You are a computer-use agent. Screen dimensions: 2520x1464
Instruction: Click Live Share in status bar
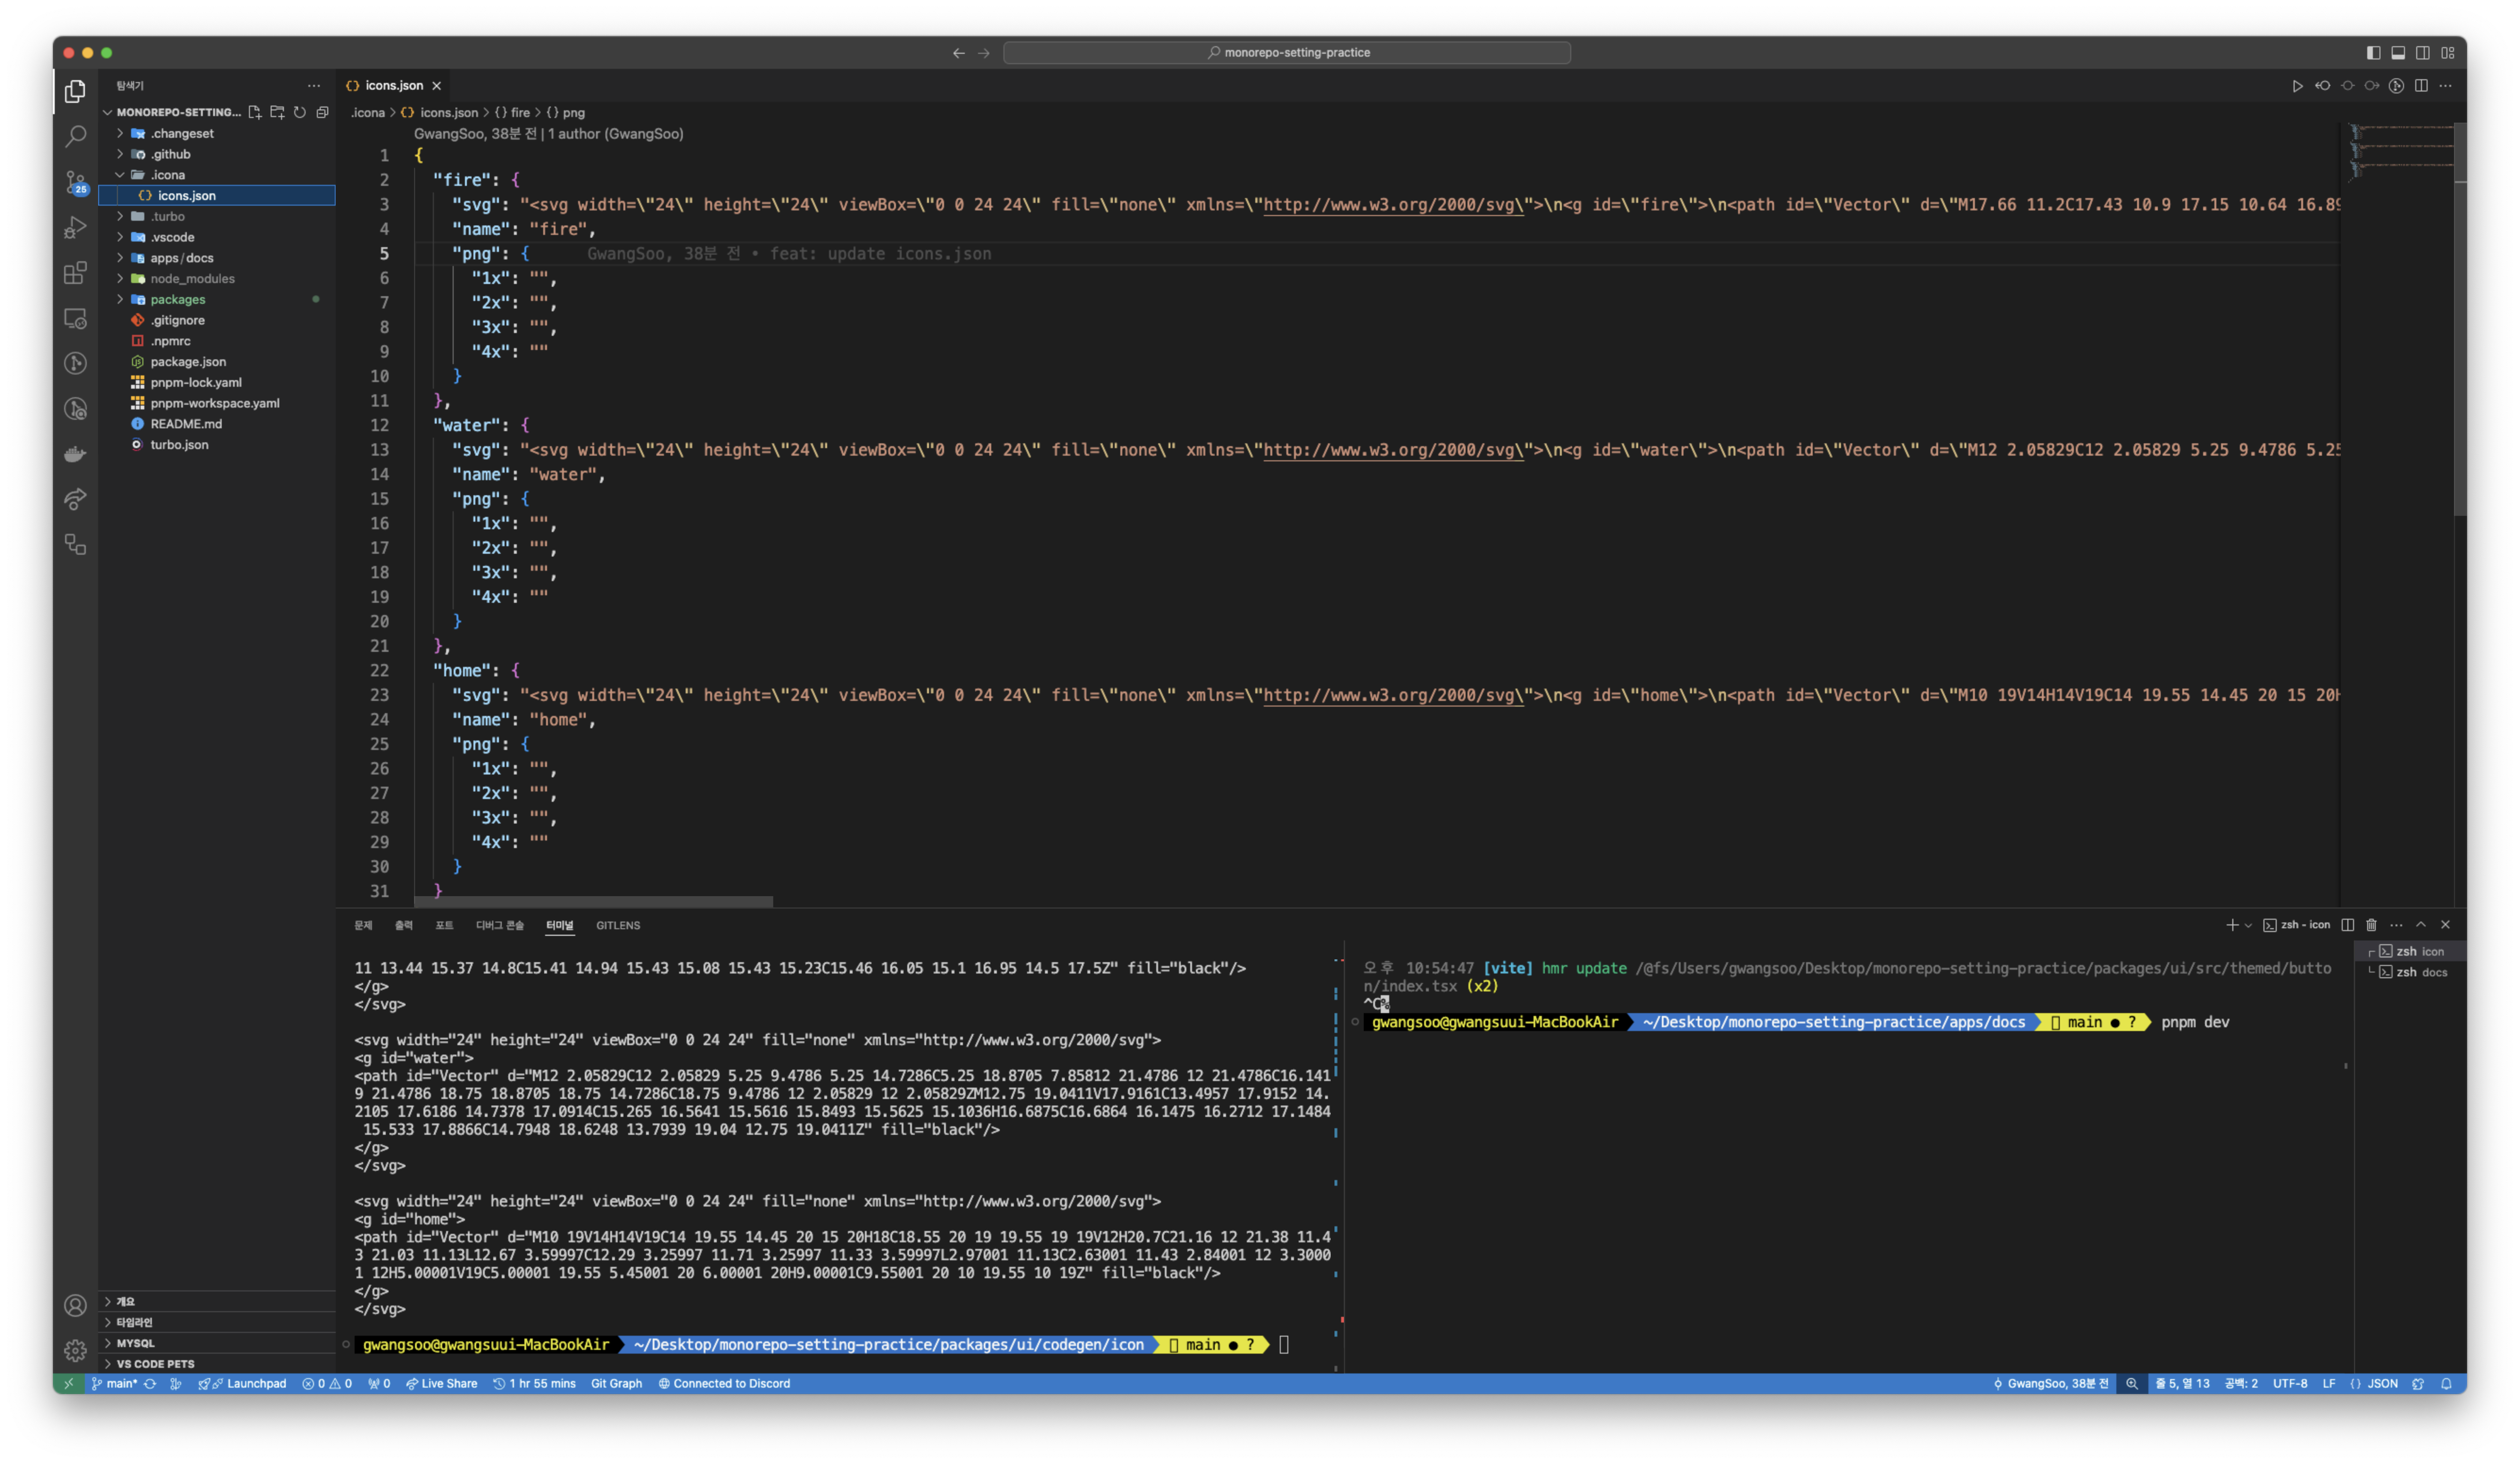pos(441,1384)
